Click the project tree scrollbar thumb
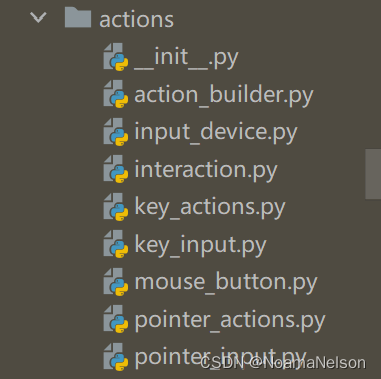Screen dimensions: 381x379 pyautogui.click(x=373, y=174)
